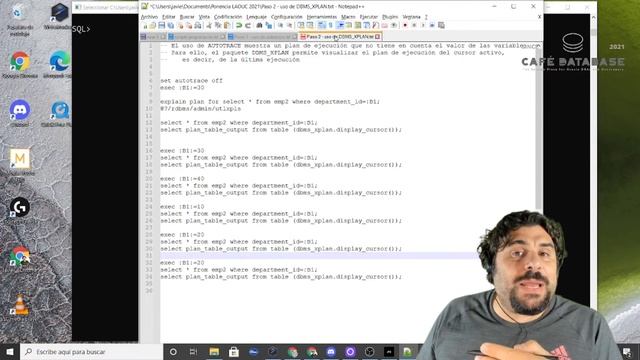Screen dimensions: 640x360
Task: Open the Codificación menu
Action: 228,17
